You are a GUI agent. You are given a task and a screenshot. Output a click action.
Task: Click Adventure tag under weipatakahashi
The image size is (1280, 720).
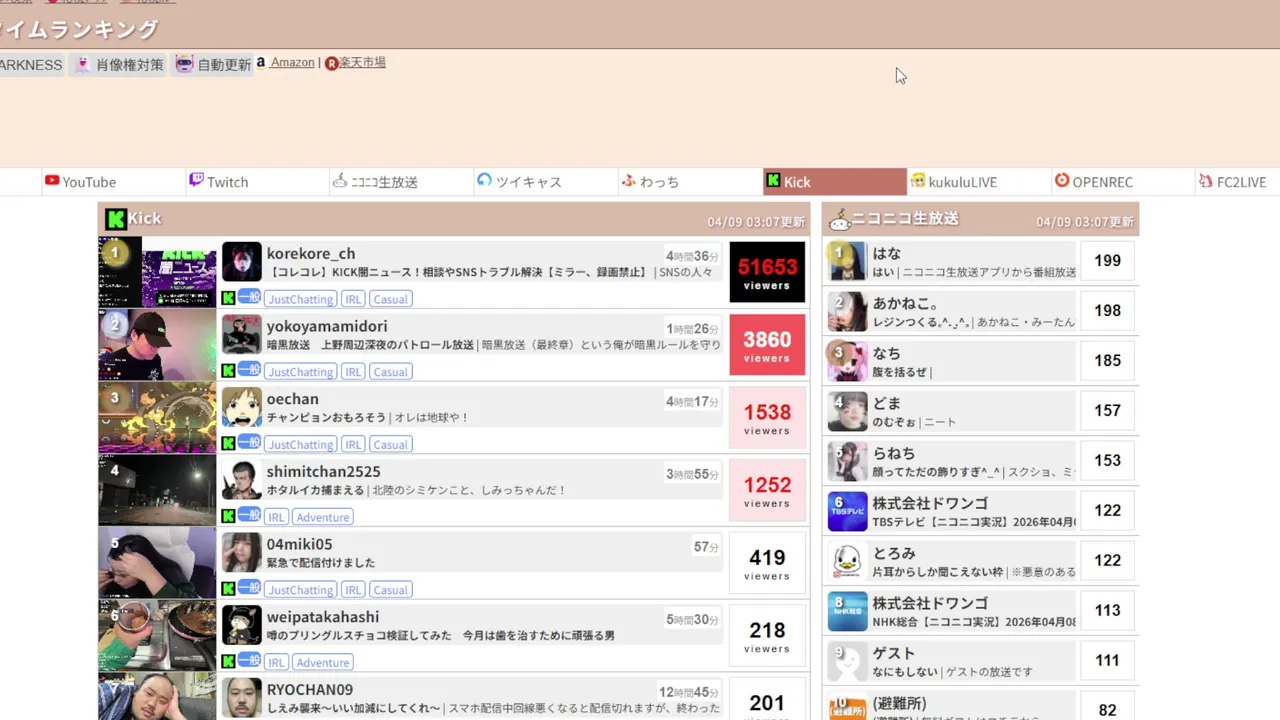pos(323,662)
